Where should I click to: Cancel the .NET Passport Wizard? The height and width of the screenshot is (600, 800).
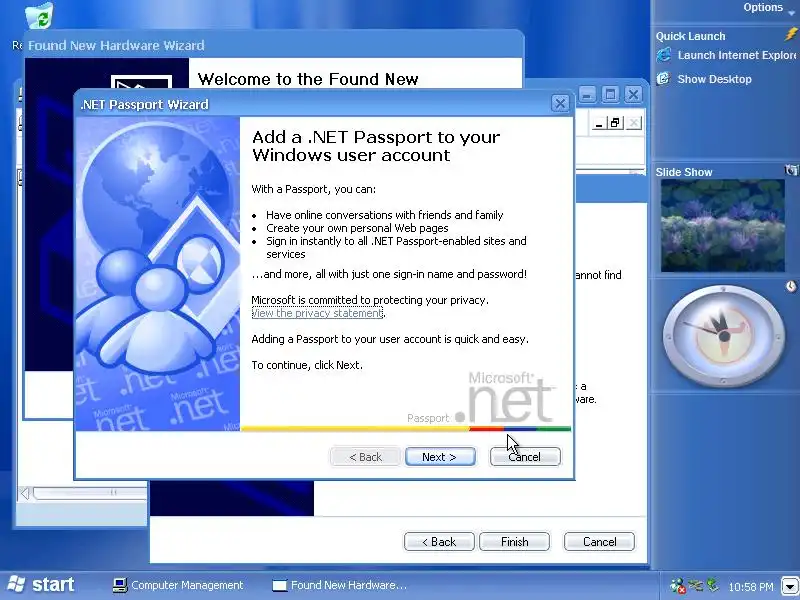525,457
